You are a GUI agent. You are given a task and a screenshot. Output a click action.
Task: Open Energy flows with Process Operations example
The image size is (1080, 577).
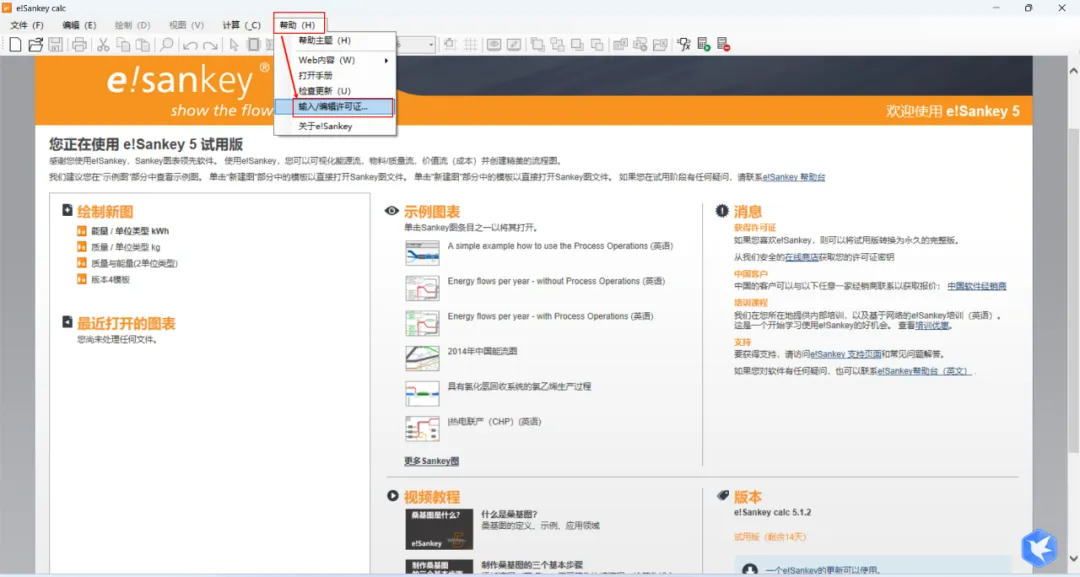(550, 316)
